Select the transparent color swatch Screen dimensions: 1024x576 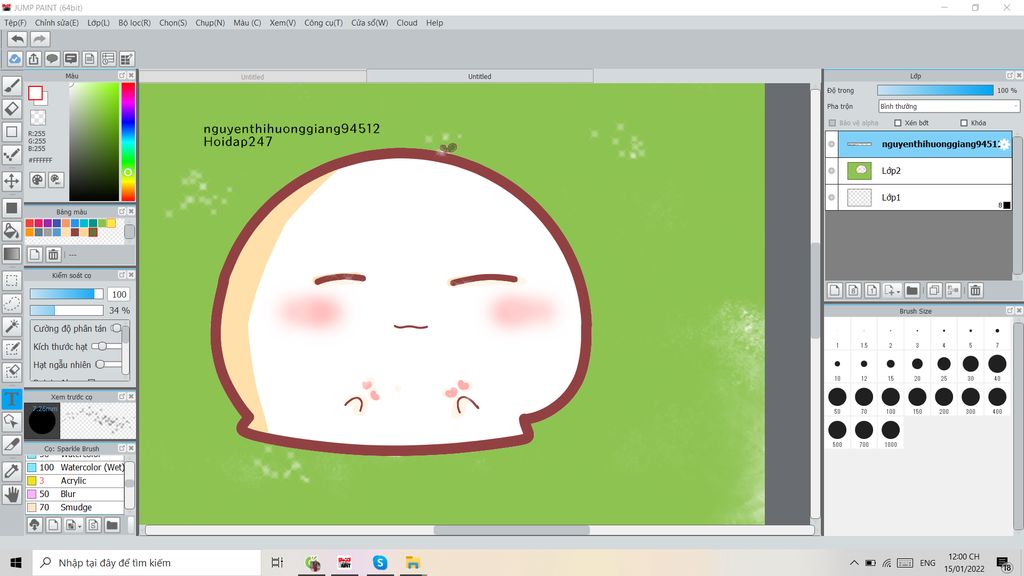(38, 118)
